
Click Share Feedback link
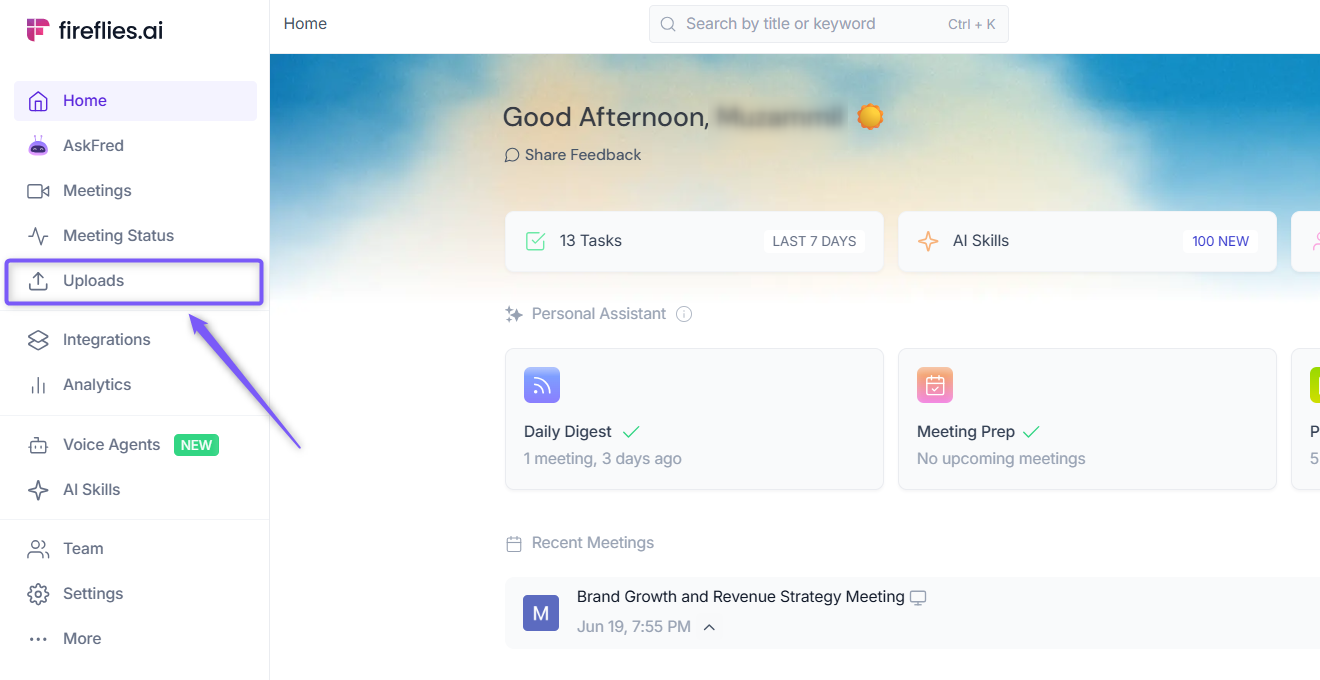click(x=572, y=155)
